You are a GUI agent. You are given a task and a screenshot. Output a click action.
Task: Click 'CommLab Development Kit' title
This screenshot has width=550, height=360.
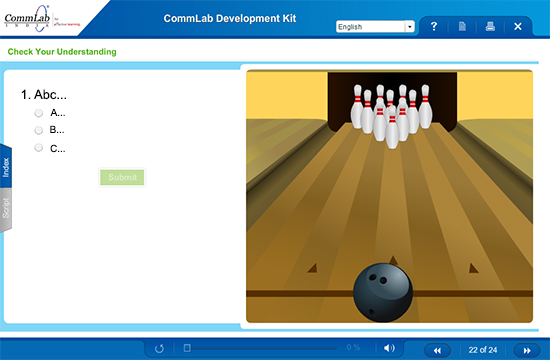(230, 18)
